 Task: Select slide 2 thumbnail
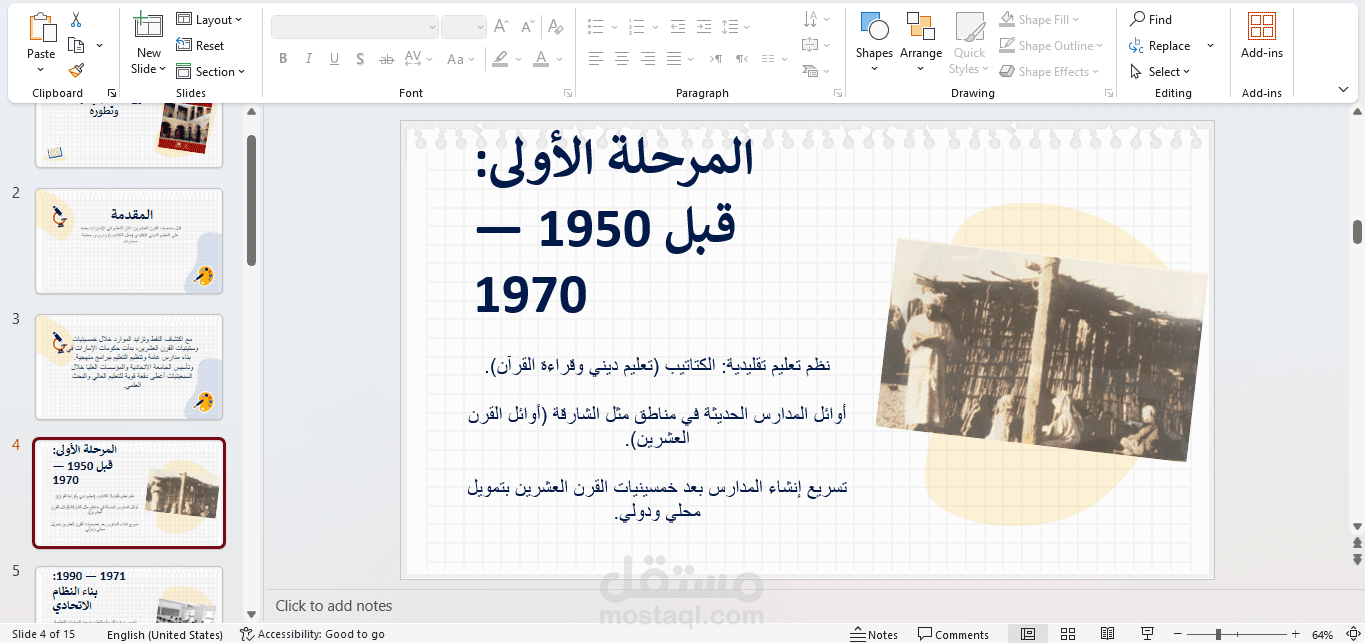tap(128, 240)
